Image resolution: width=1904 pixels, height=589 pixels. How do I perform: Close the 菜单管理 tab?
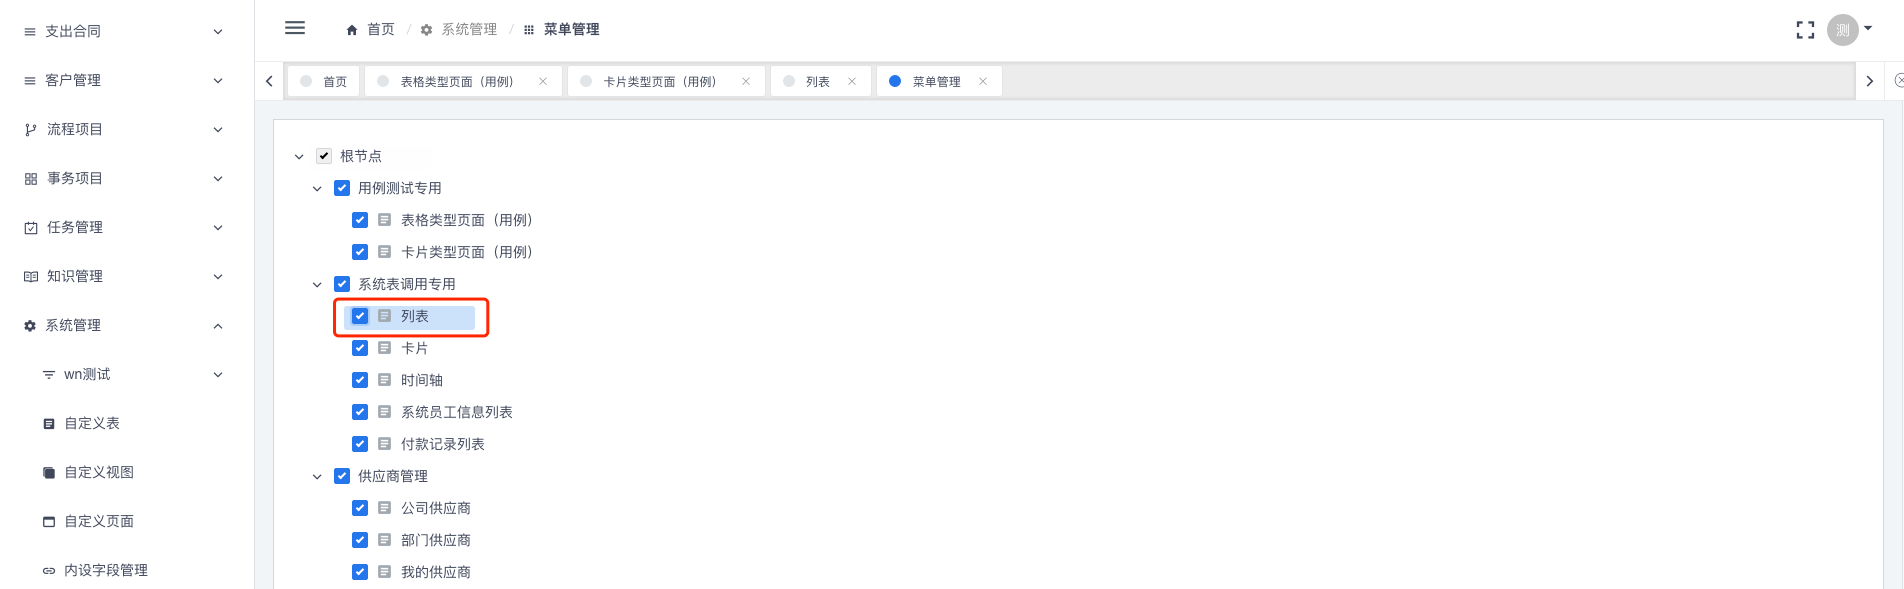coord(983,82)
